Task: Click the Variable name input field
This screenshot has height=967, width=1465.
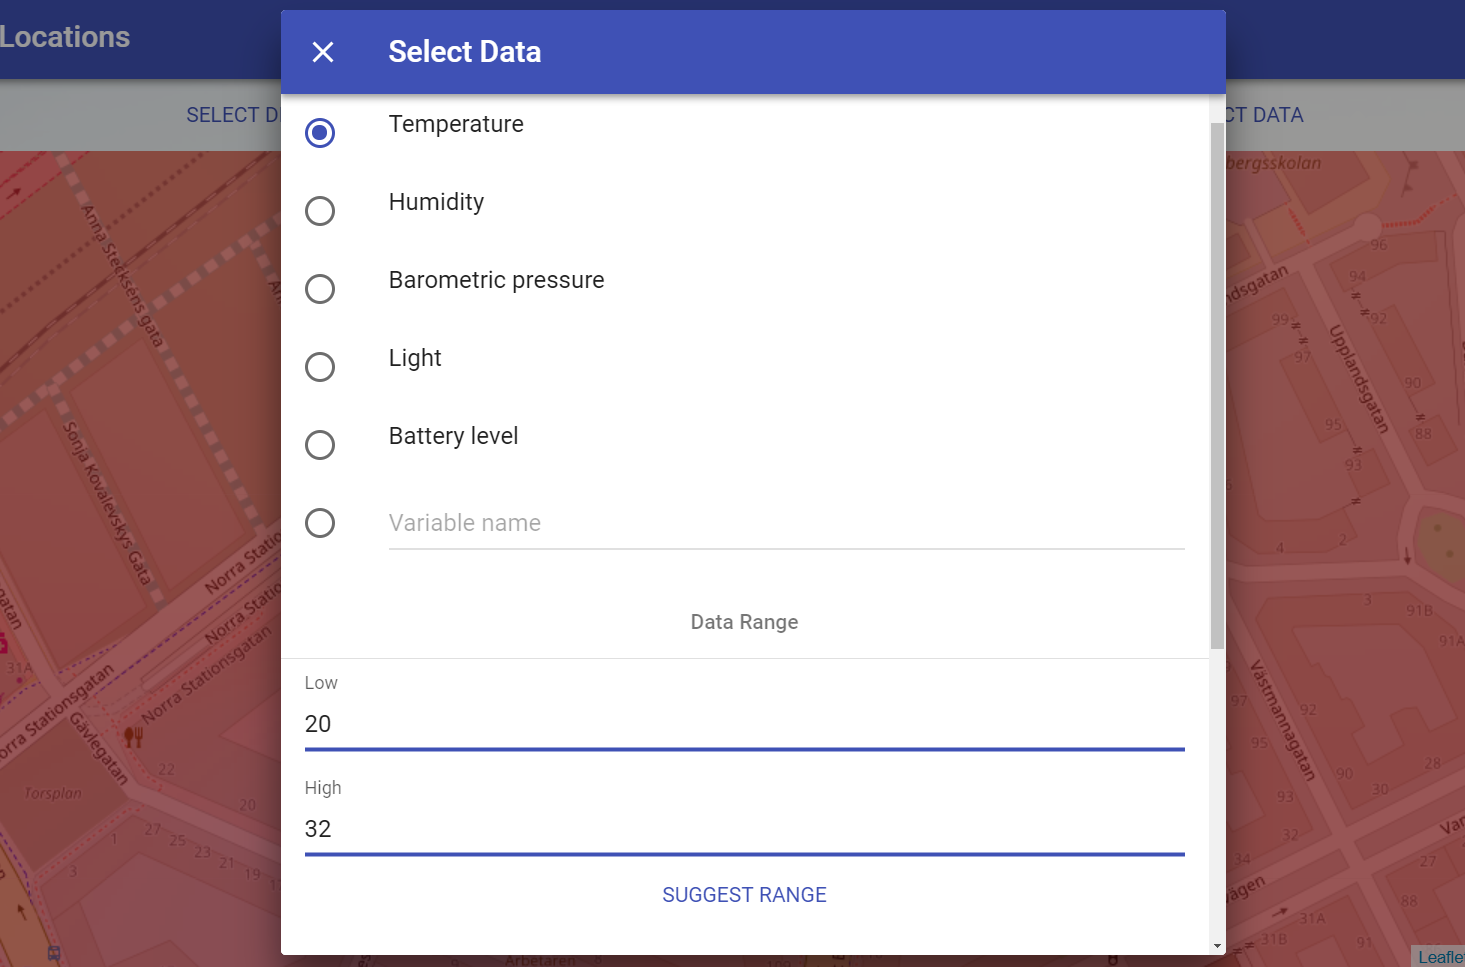Action: click(x=786, y=523)
